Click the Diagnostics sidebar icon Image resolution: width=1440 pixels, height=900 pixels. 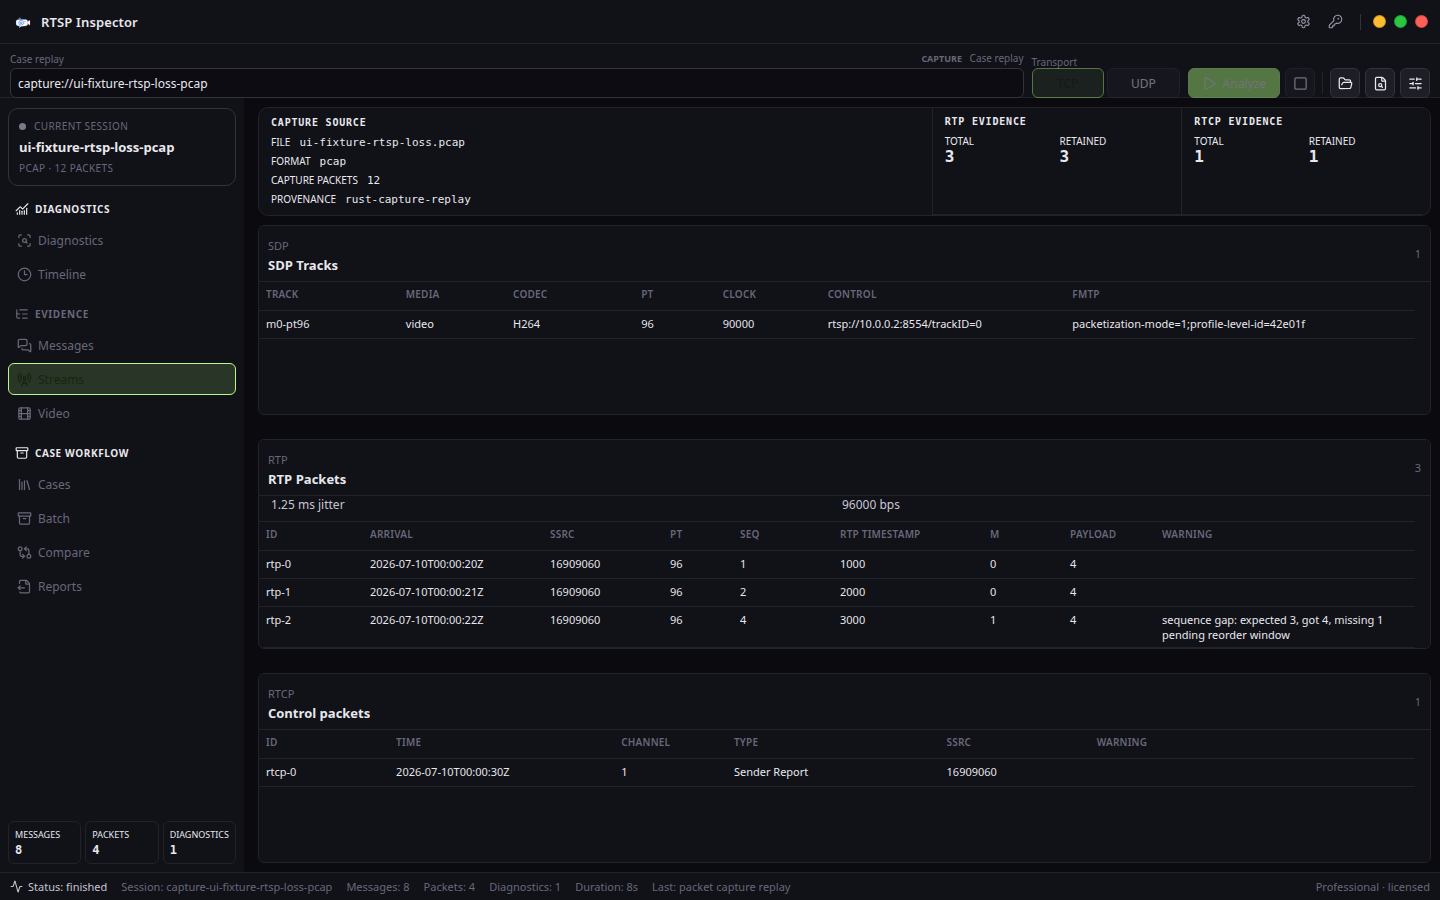(x=25, y=241)
